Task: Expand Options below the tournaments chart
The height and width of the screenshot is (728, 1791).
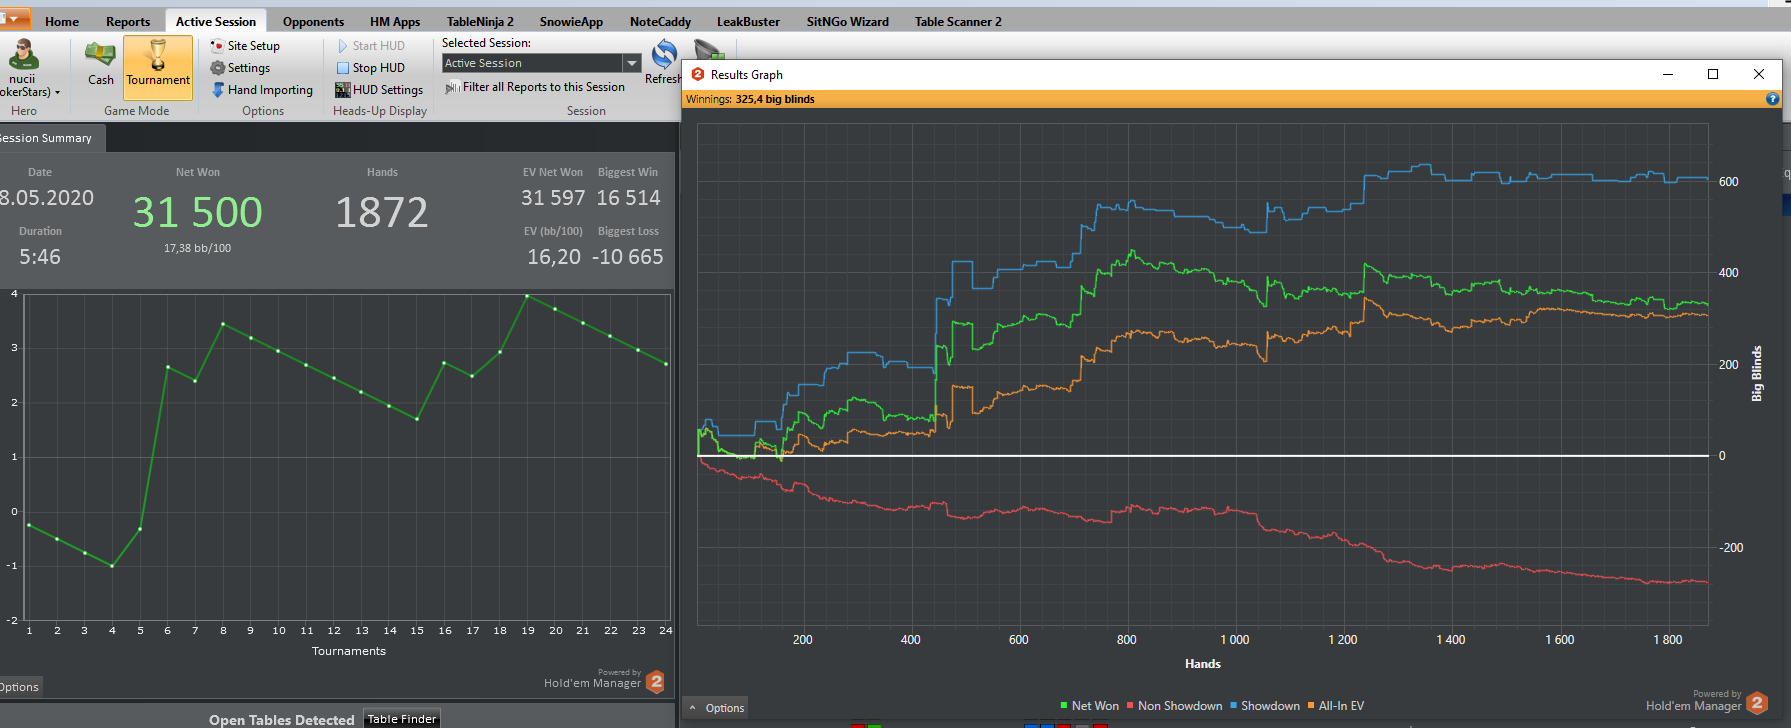Action: coord(19,687)
